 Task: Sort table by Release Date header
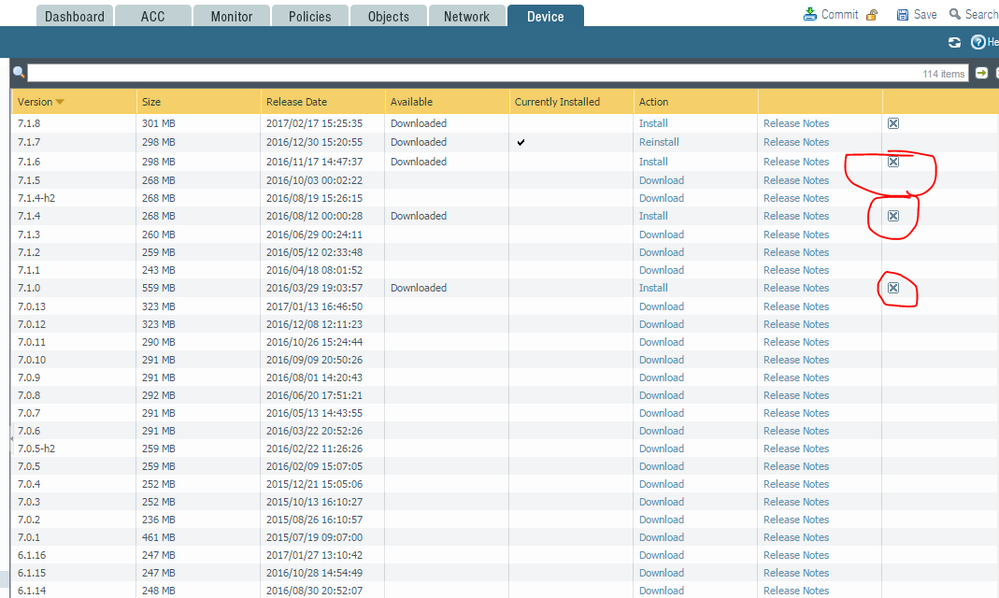point(296,102)
